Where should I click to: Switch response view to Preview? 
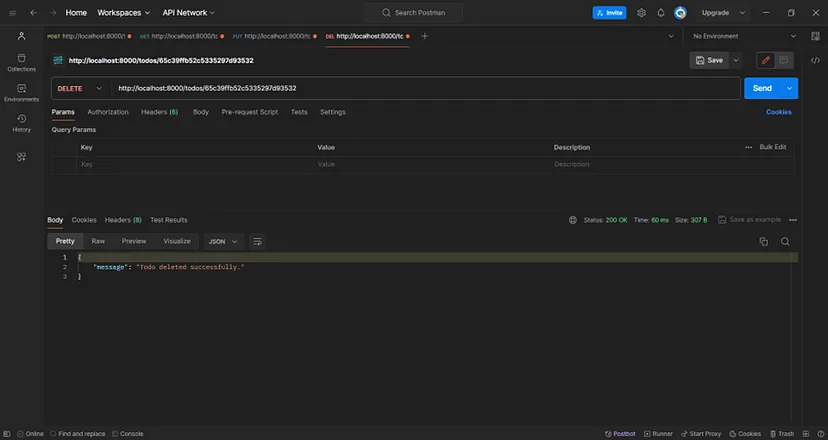coord(134,241)
